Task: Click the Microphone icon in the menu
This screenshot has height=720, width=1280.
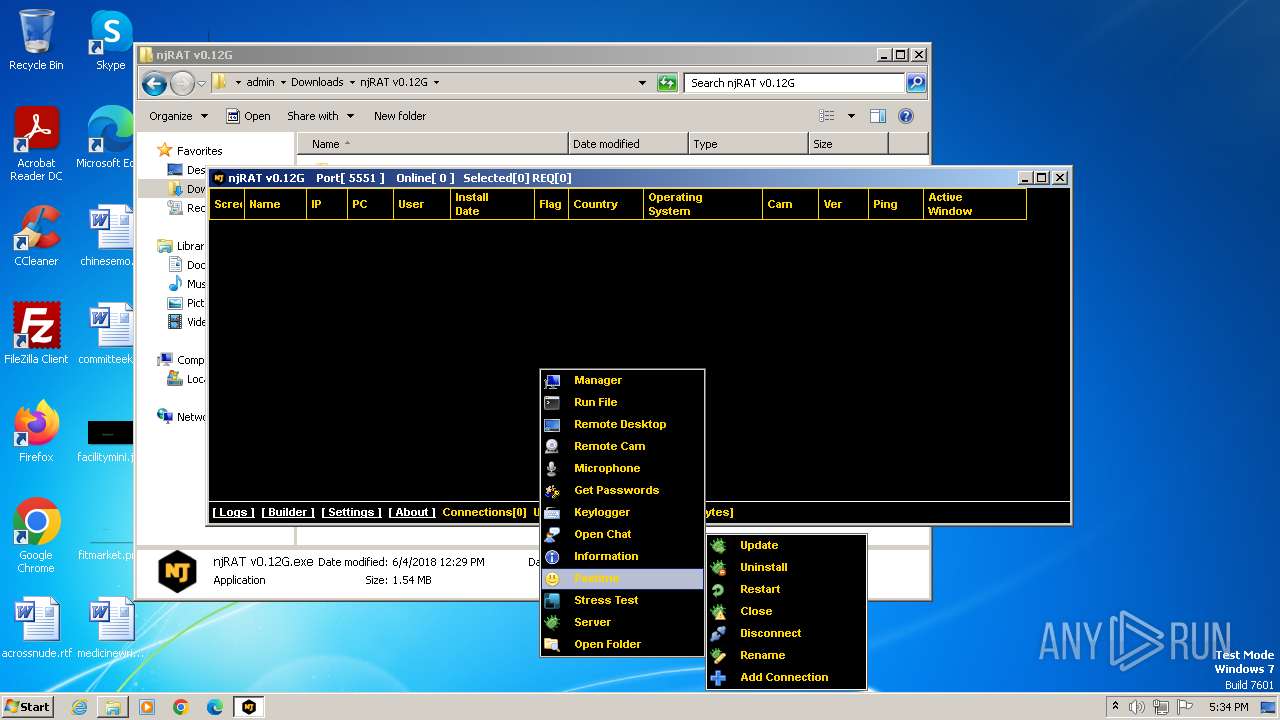Action: pyautogui.click(x=552, y=468)
